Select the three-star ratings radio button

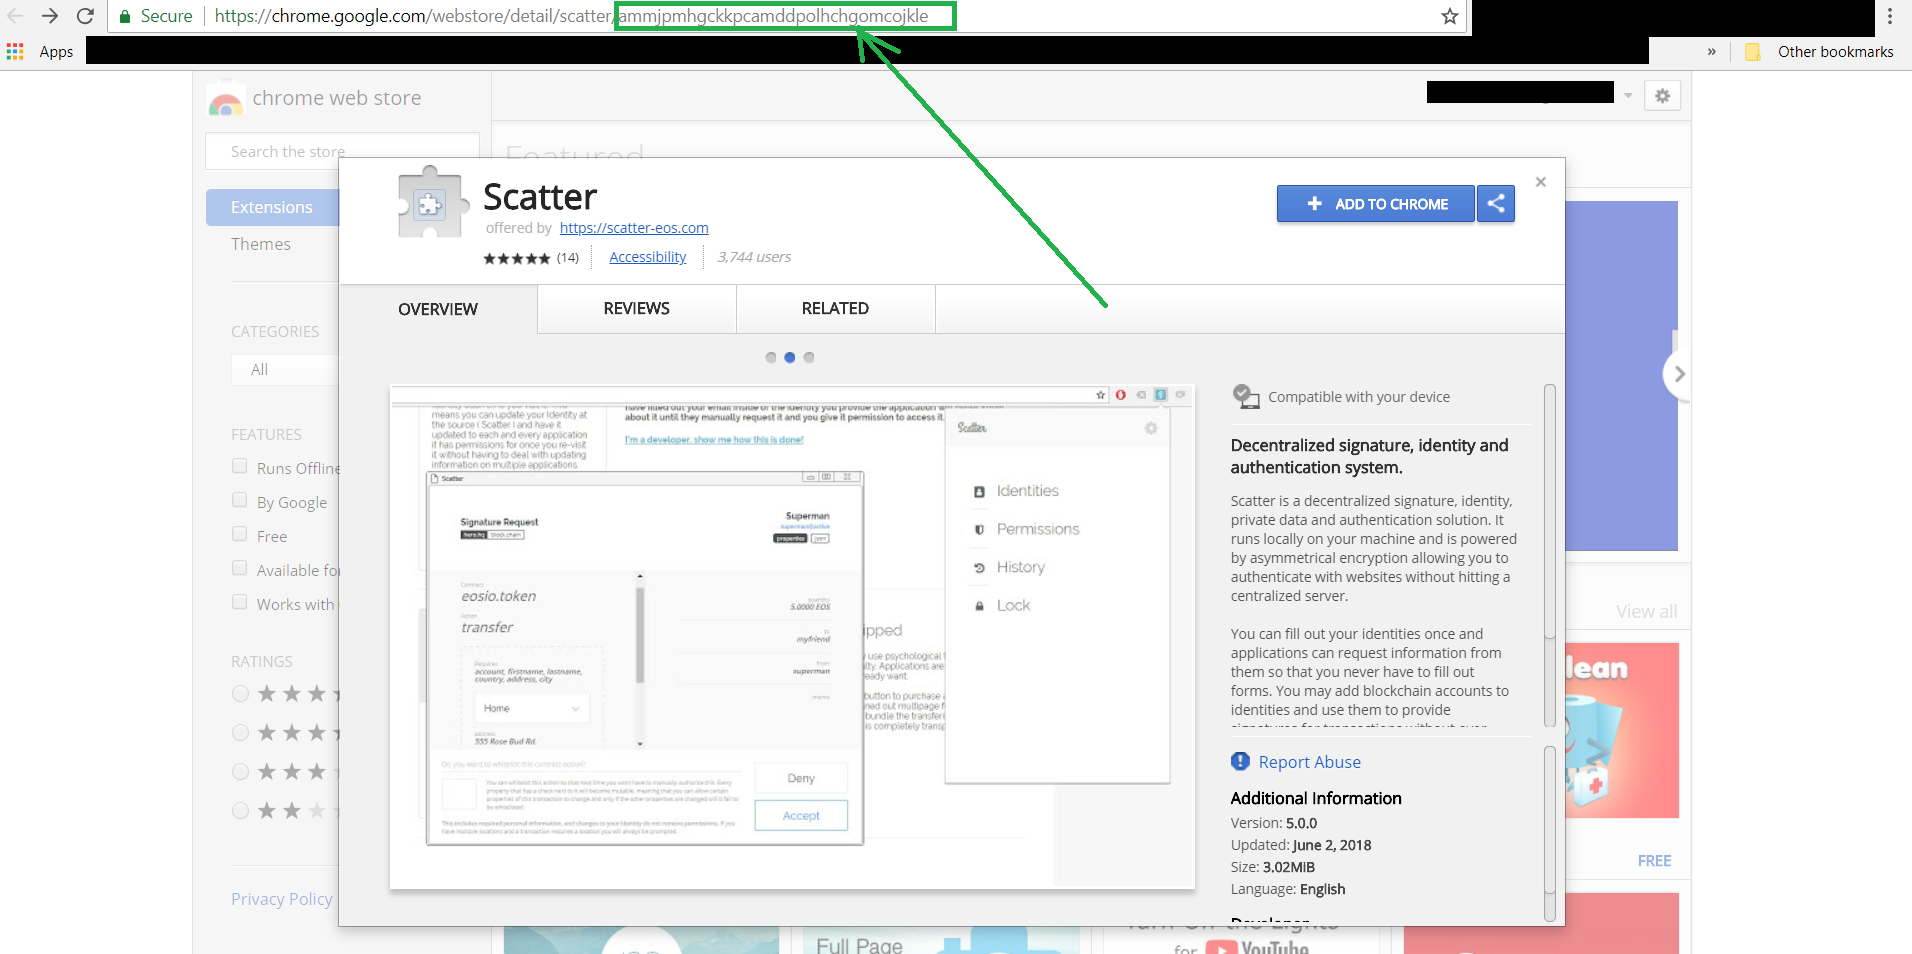(240, 772)
